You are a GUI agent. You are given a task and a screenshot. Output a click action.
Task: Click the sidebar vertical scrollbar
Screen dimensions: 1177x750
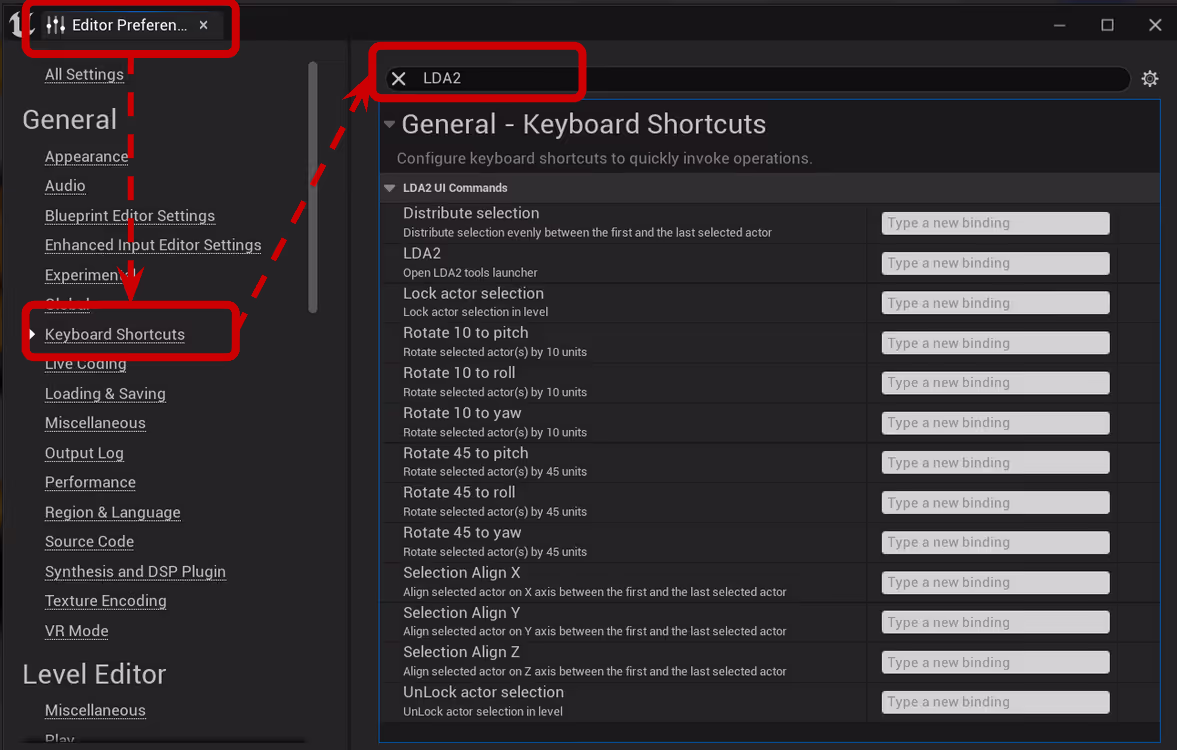313,187
